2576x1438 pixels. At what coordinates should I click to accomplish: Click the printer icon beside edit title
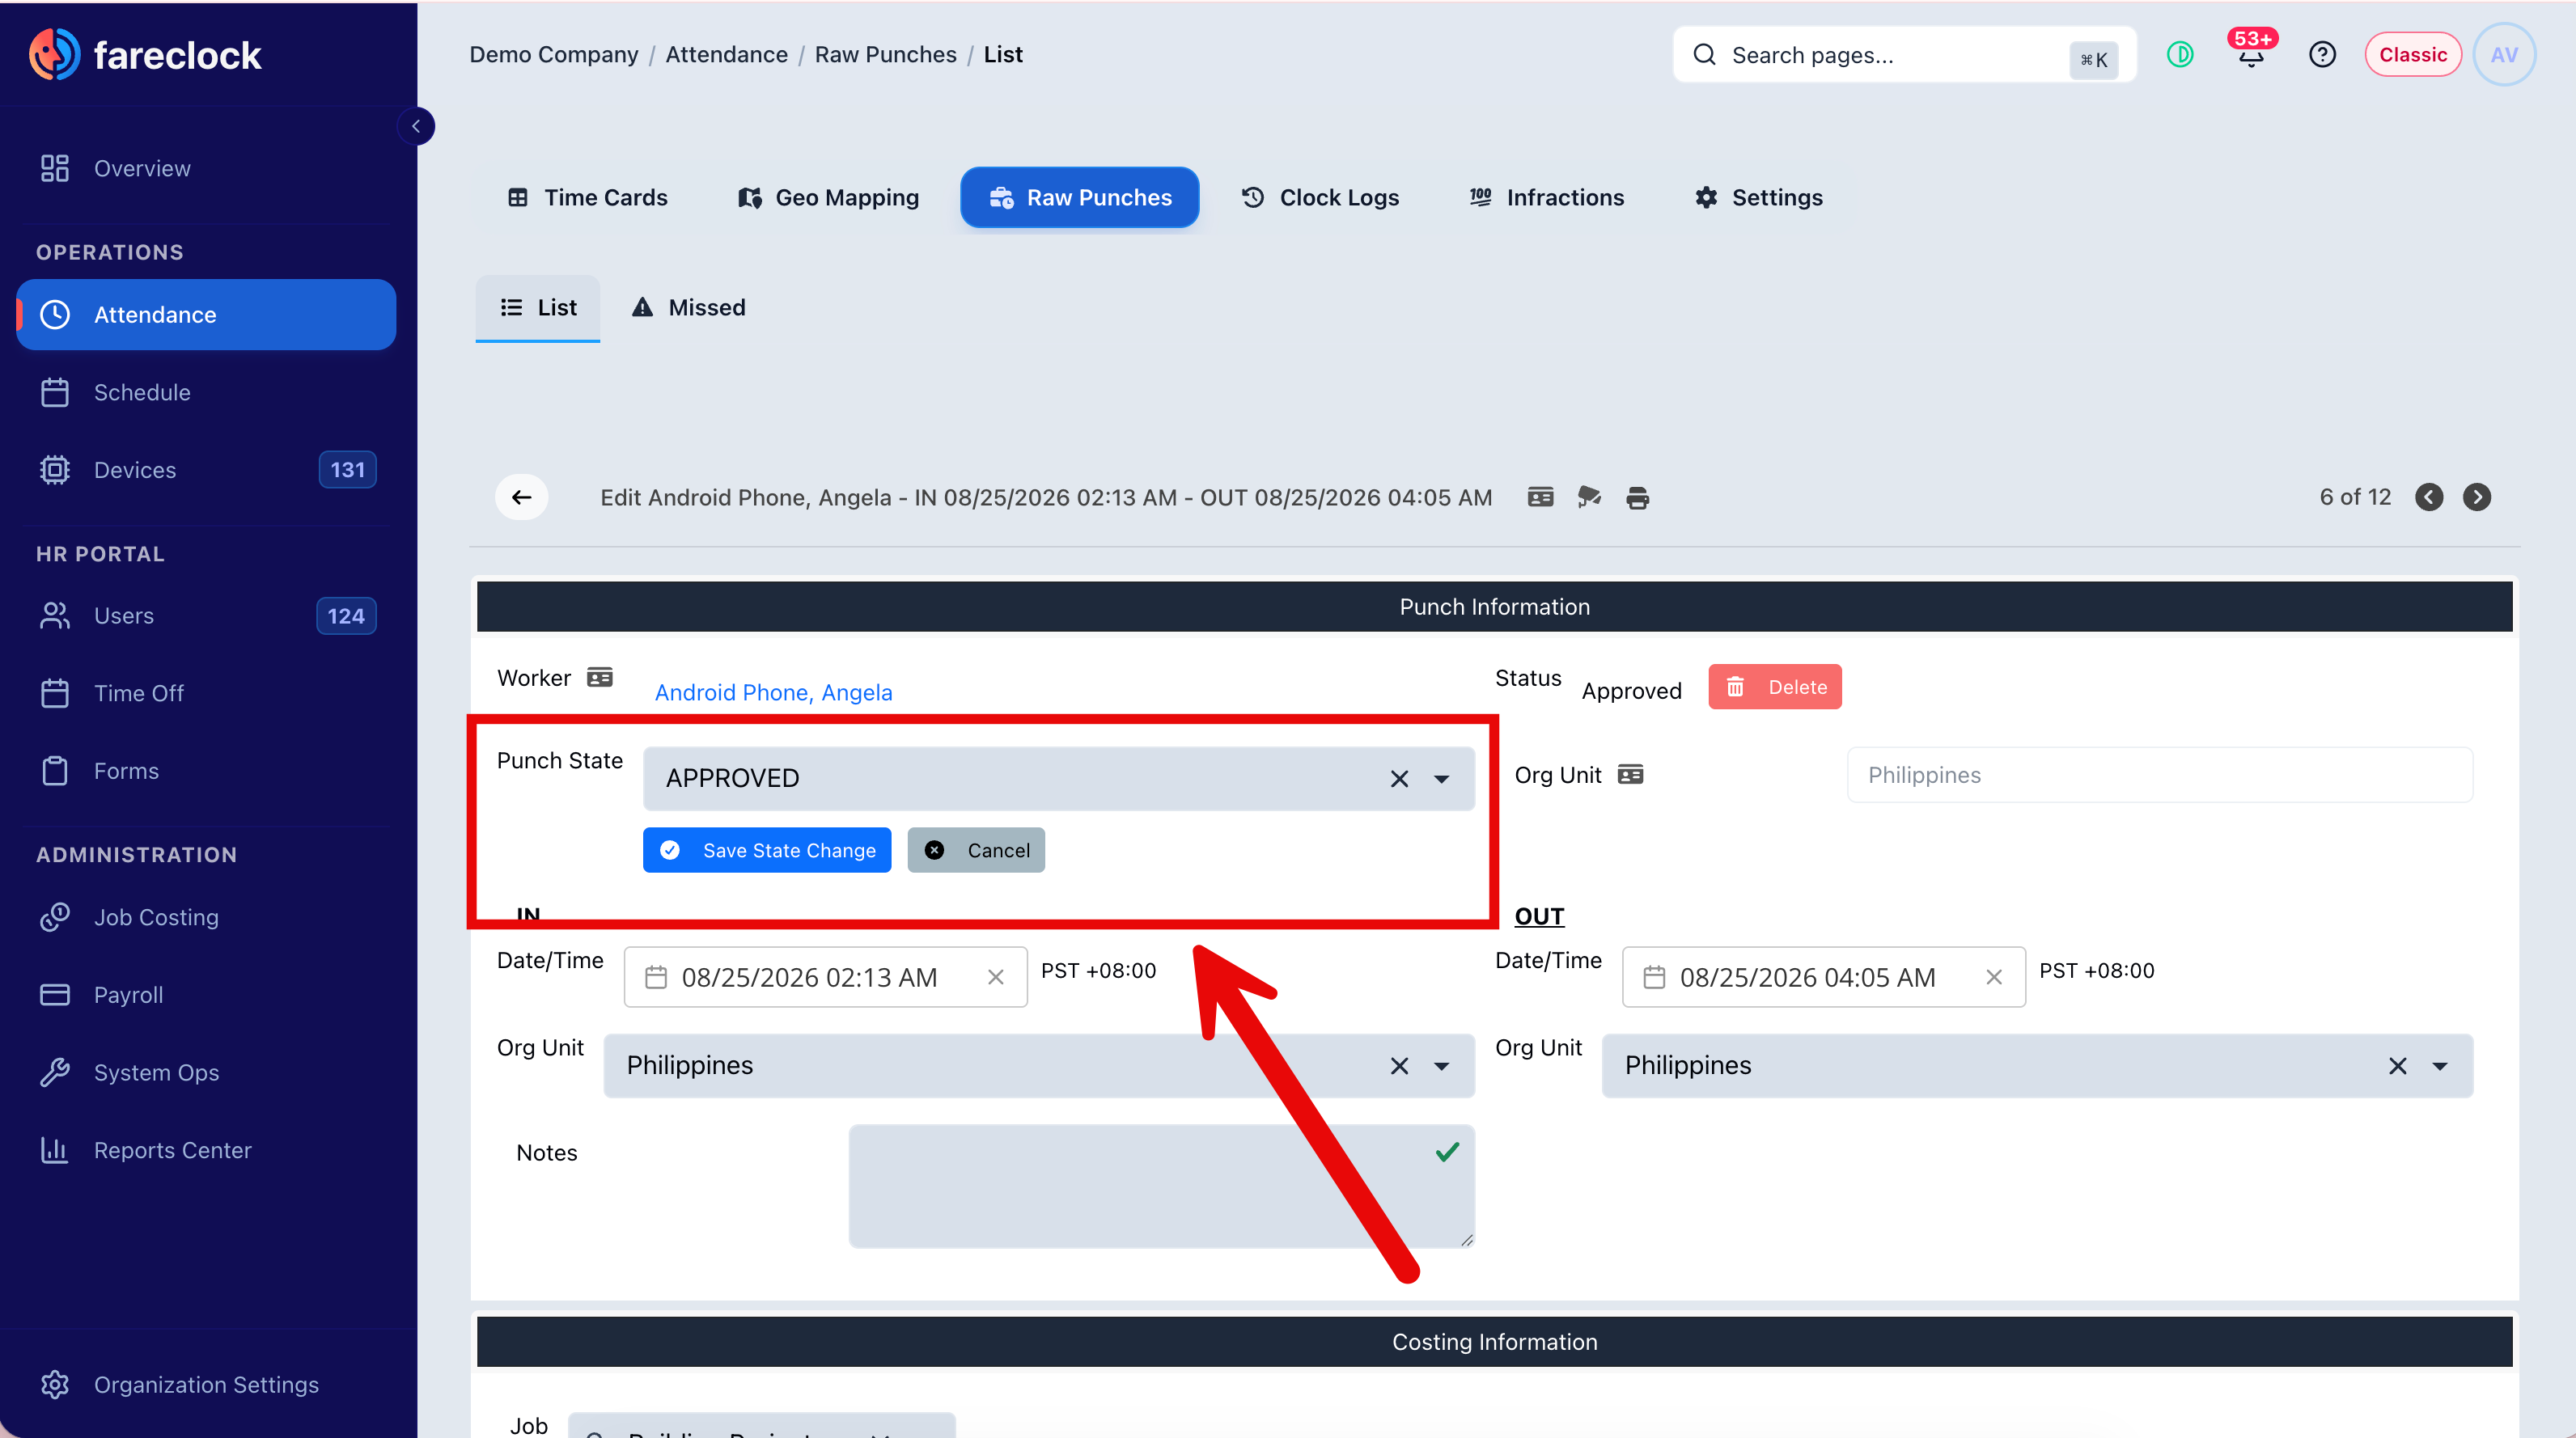[1637, 498]
